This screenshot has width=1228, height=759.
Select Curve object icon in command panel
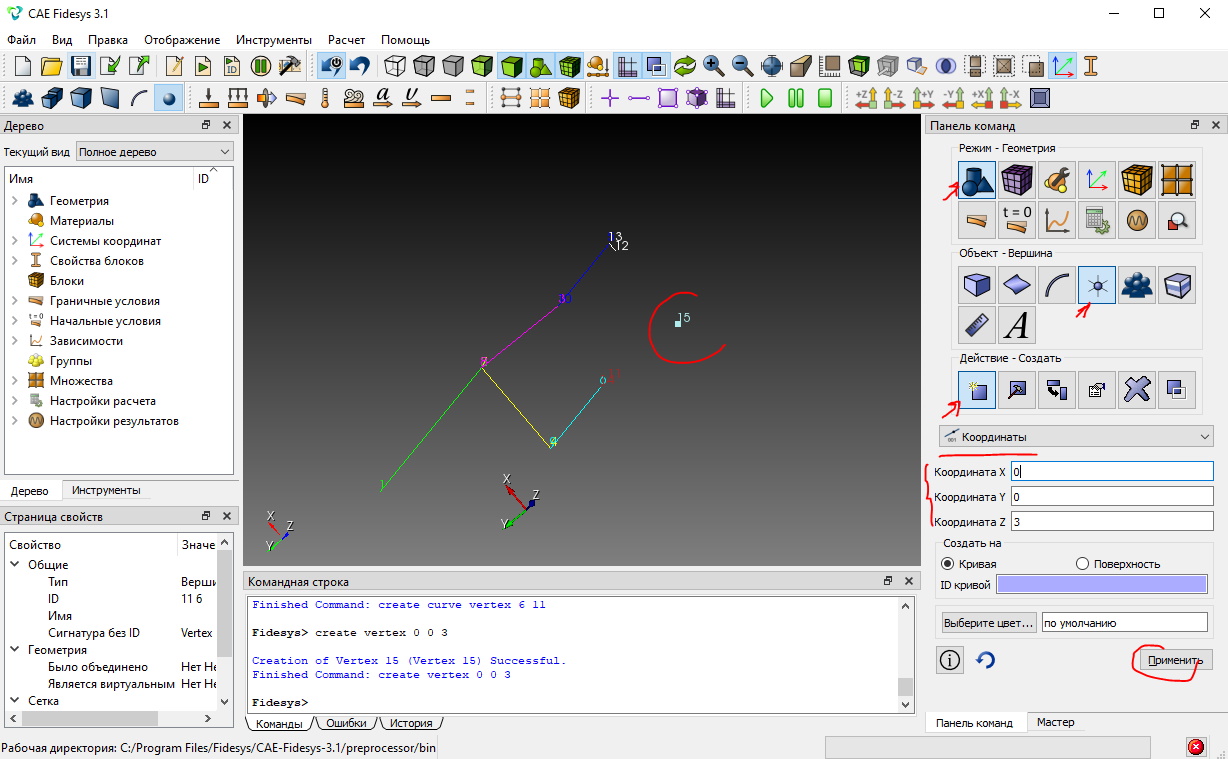[1057, 286]
